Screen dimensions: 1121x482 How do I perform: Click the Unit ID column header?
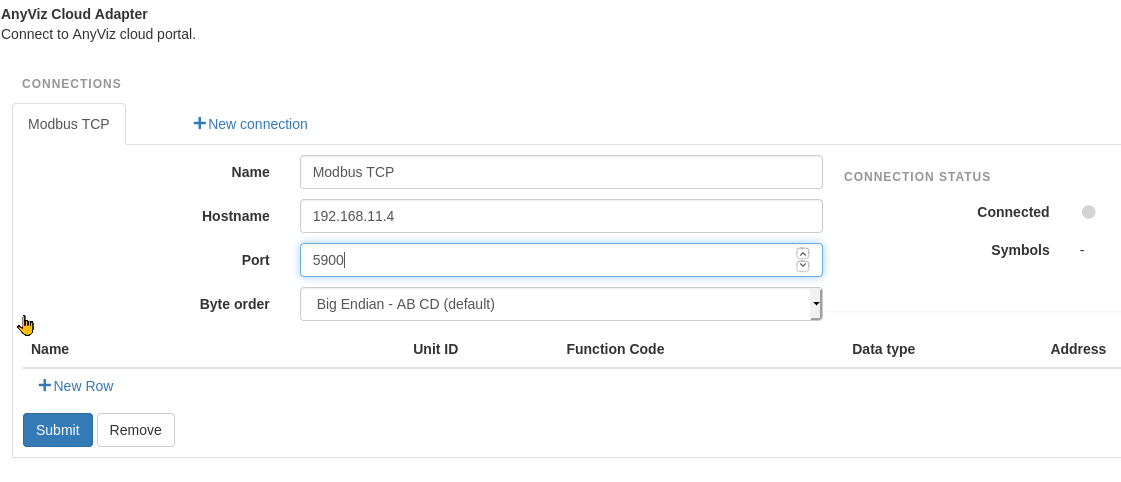pyautogui.click(x=435, y=349)
